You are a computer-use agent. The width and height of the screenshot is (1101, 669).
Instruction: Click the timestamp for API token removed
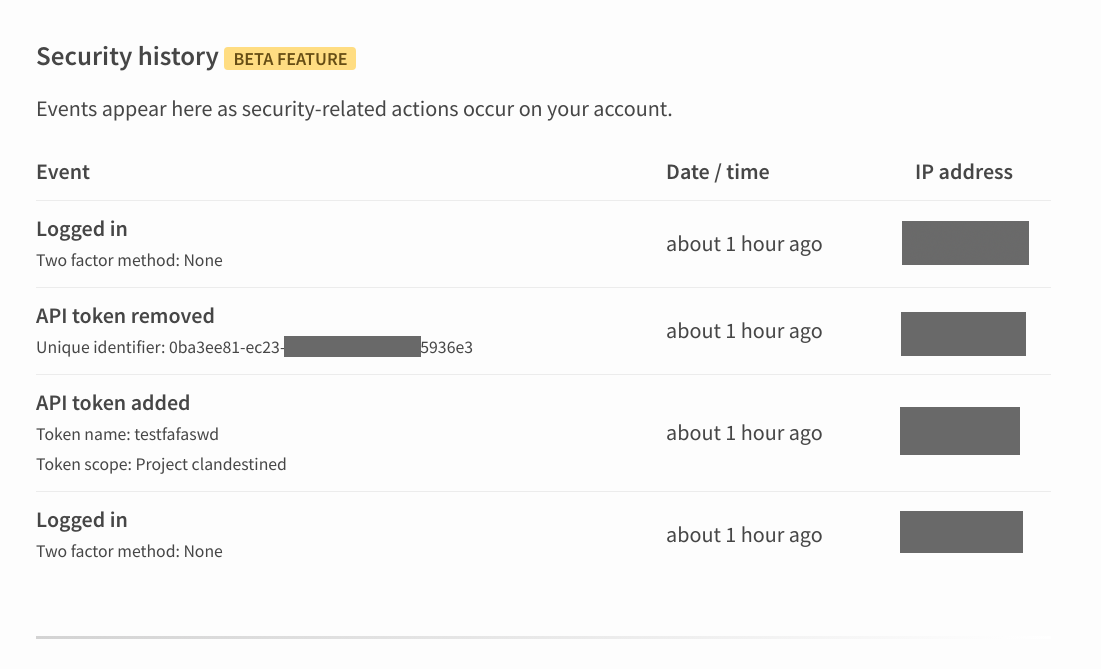tap(744, 332)
